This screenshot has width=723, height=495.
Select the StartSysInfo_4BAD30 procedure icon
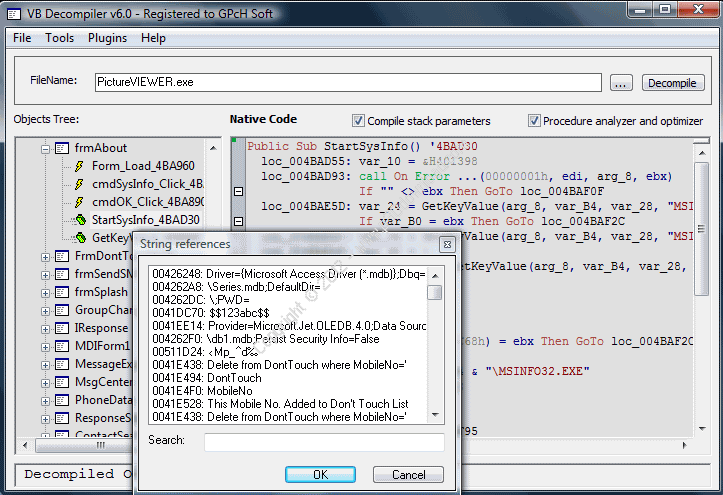click(x=79, y=219)
